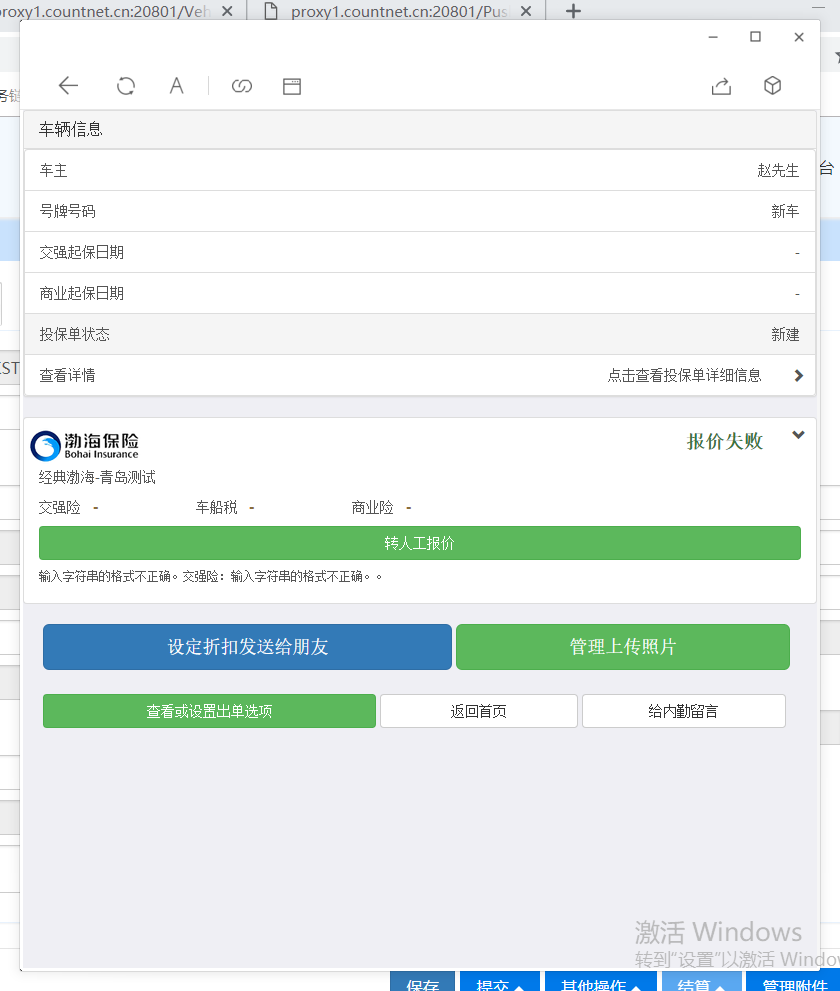This screenshot has width=840, height=991.
Task: Click 转人工报价 green button
Action: coord(420,543)
